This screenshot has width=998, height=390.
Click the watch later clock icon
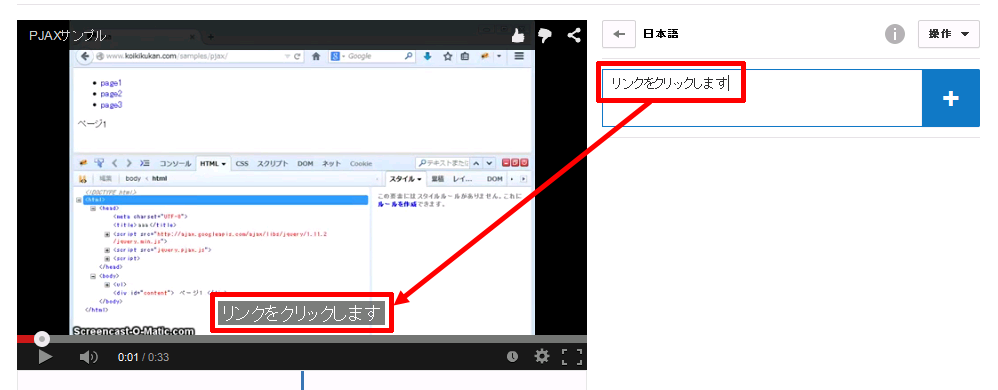coord(512,357)
